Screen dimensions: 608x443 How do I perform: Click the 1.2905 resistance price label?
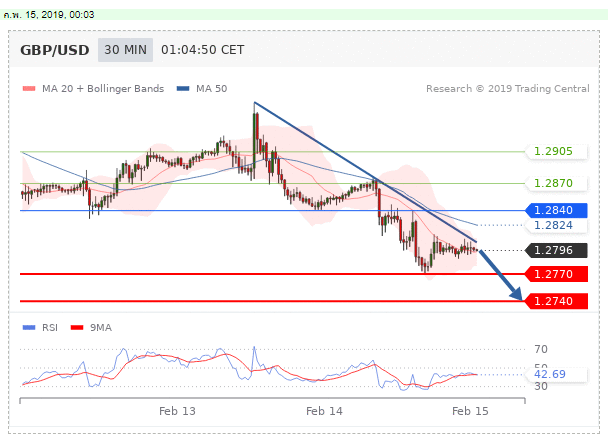tap(556, 151)
